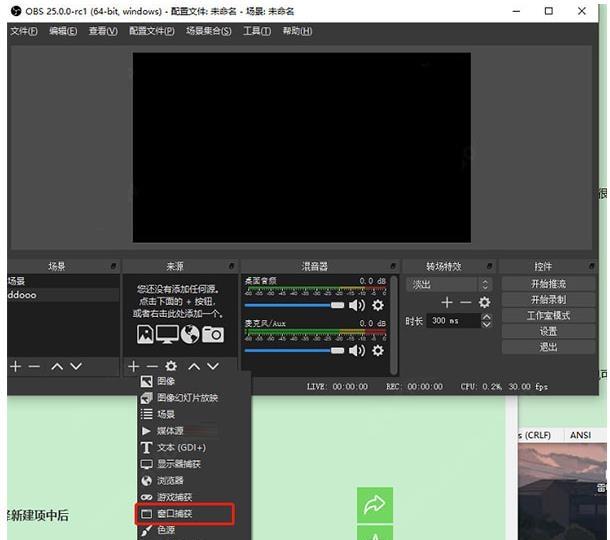Mute the 桌面音频 speaker icon
This screenshot has width=610, height=540.
click(357, 305)
